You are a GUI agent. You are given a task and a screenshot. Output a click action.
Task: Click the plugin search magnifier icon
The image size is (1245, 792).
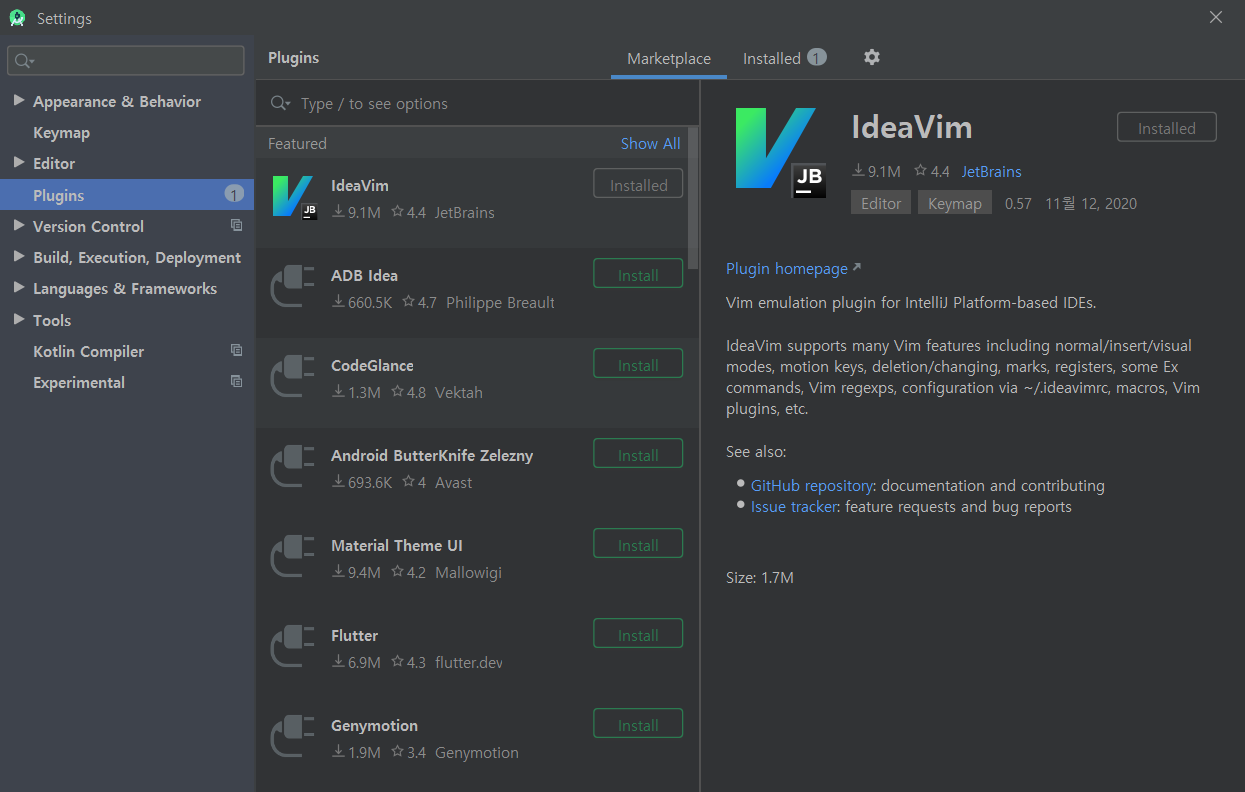tap(280, 104)
